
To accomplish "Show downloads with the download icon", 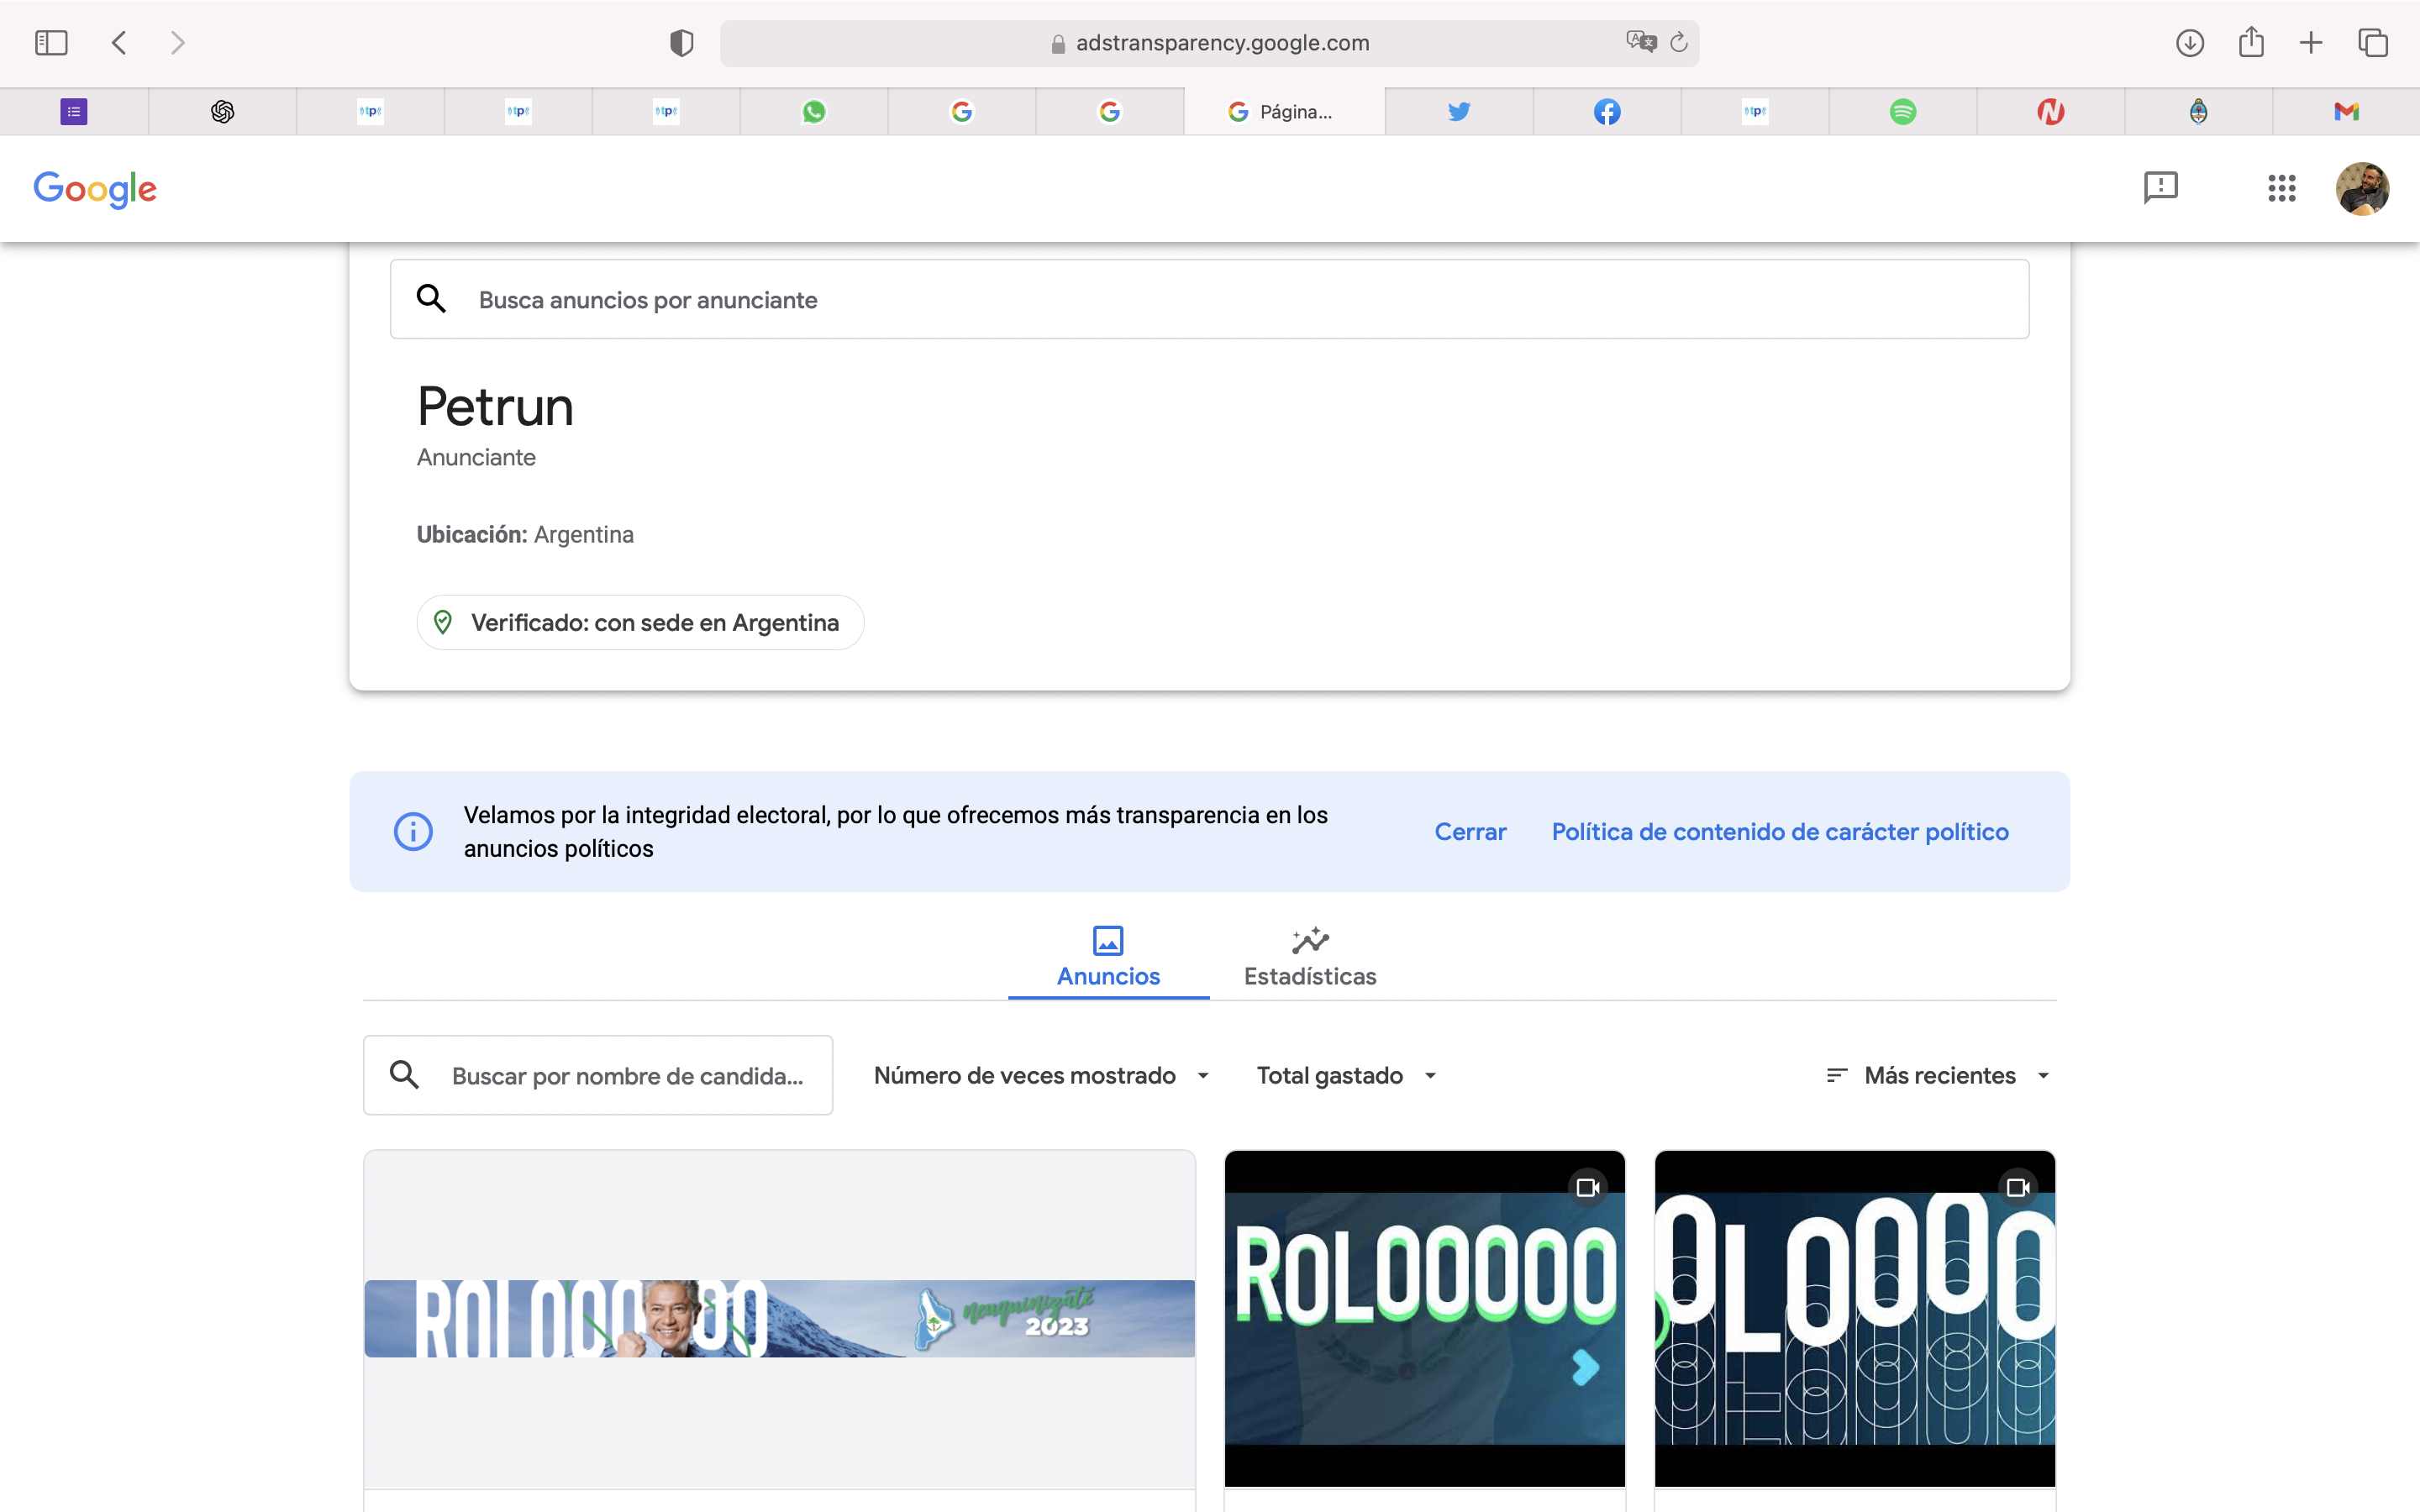I will 2190,43.
